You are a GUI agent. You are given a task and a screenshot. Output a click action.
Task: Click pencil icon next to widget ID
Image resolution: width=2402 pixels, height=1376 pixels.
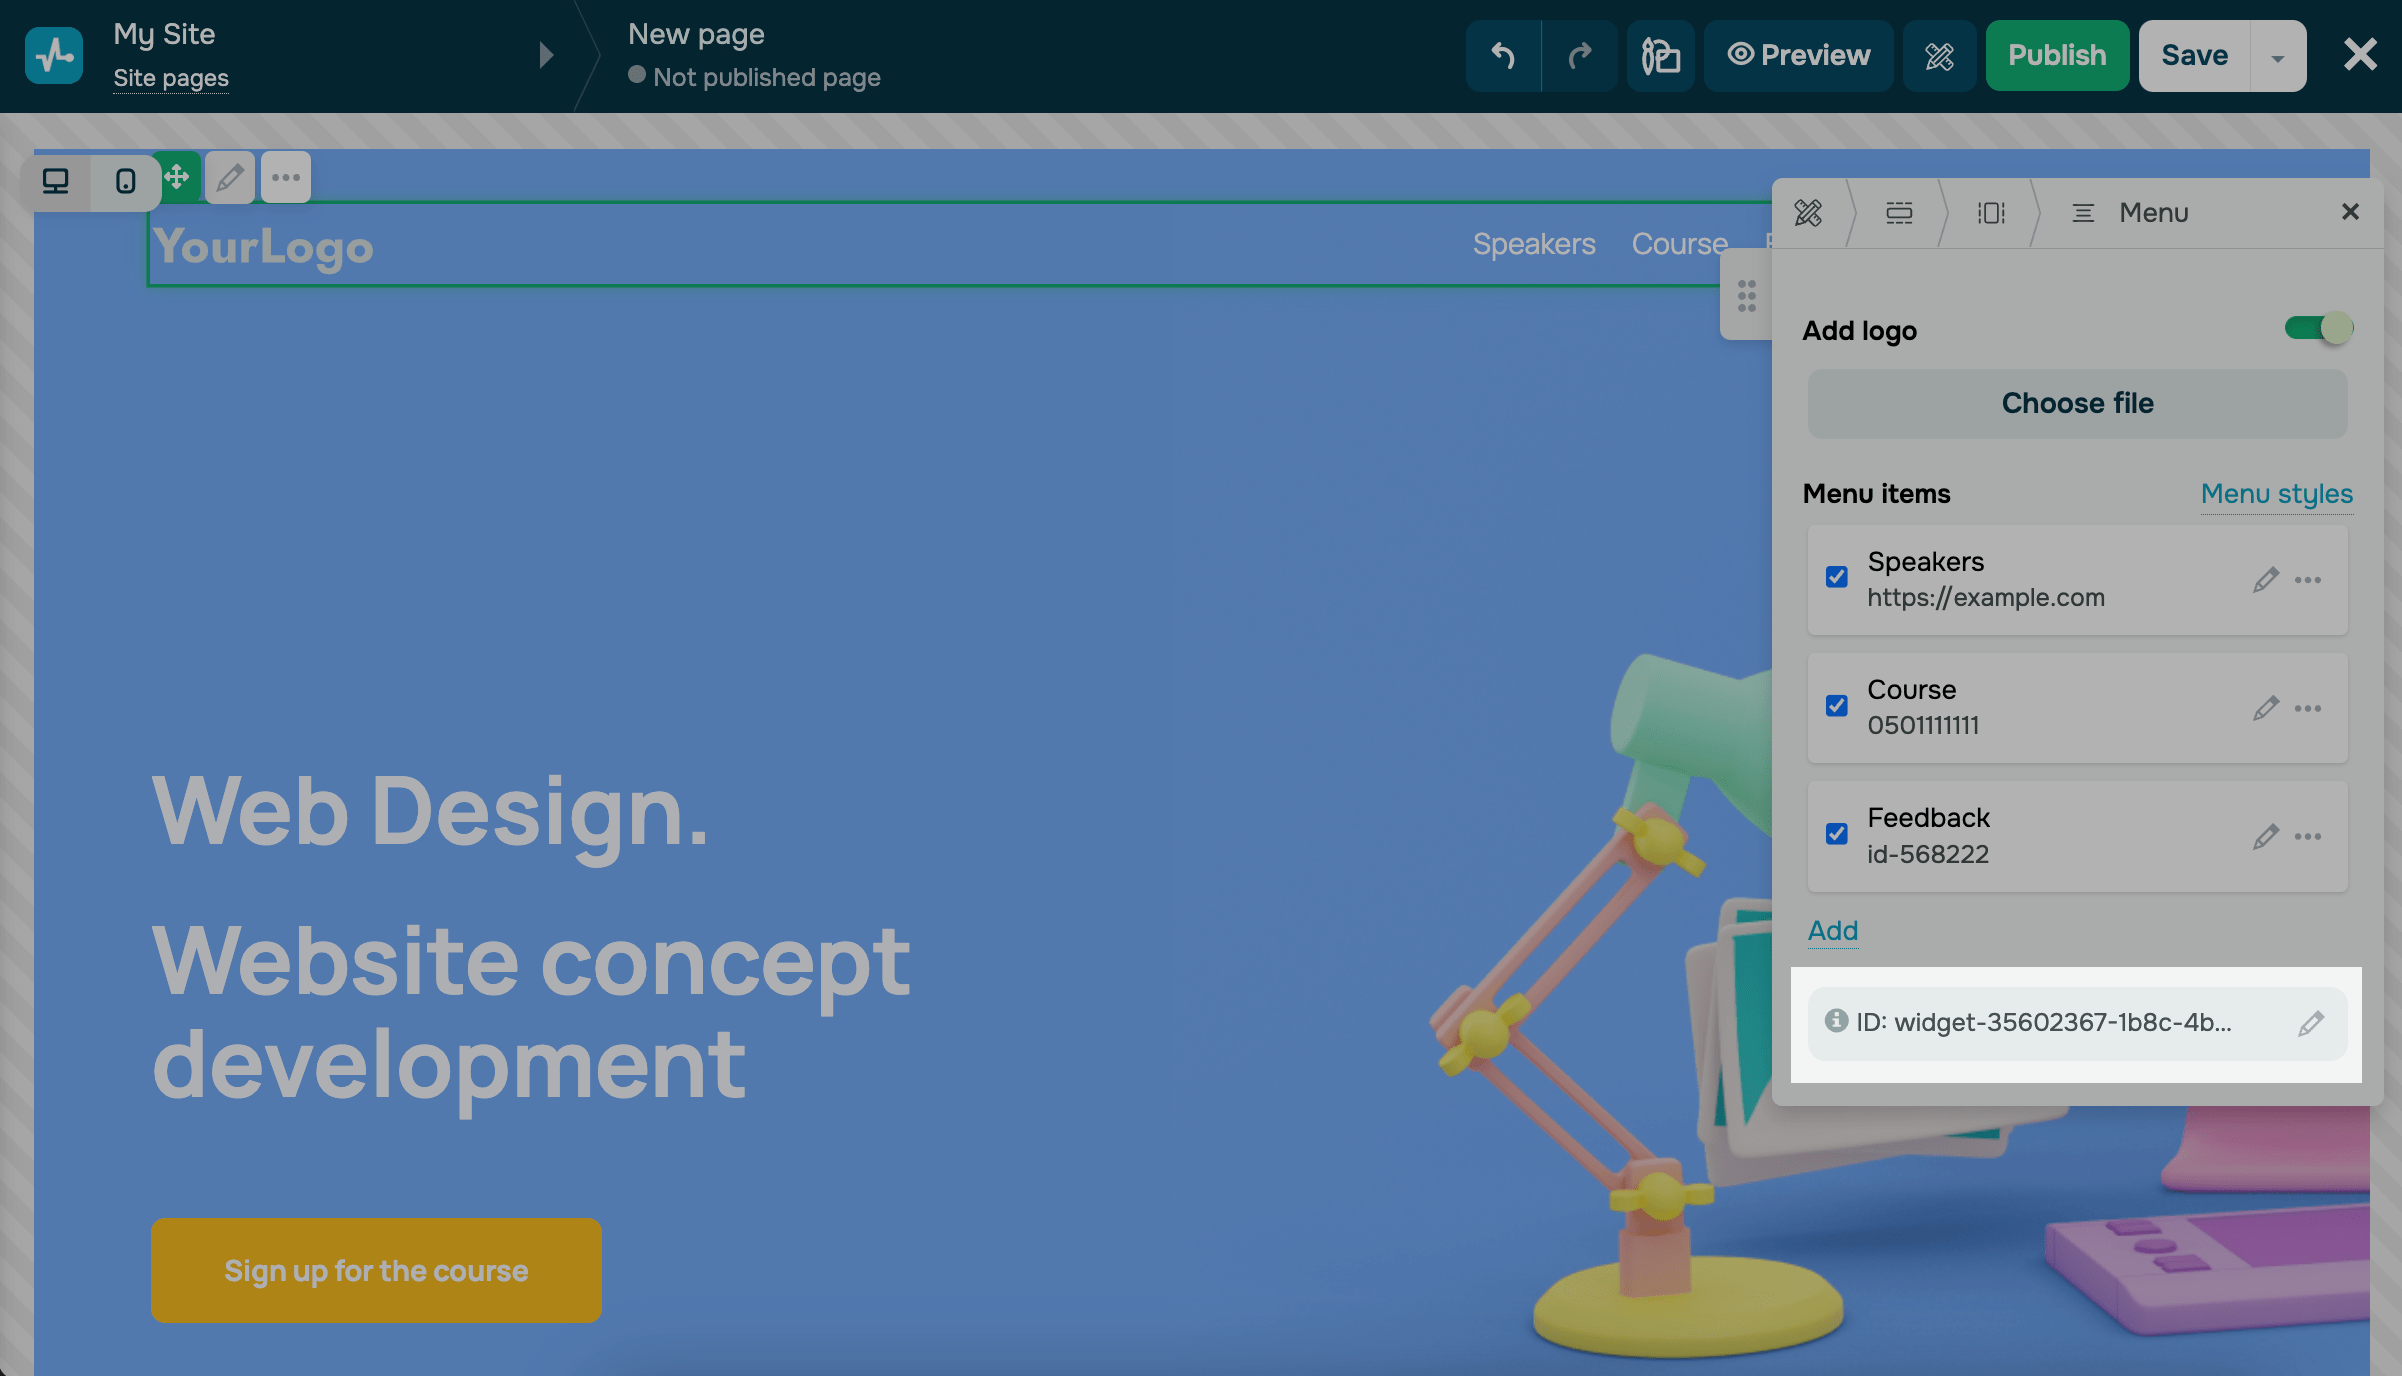(x=2310, y=1023)
